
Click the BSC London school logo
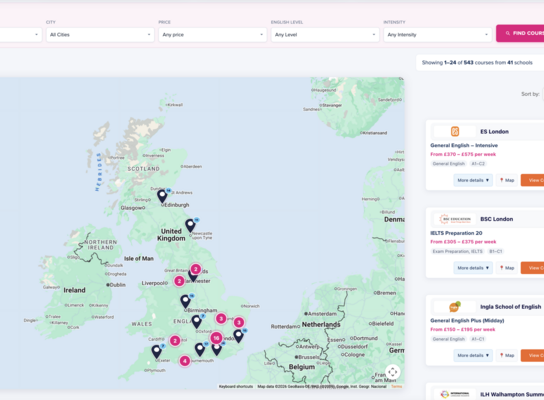455,219
